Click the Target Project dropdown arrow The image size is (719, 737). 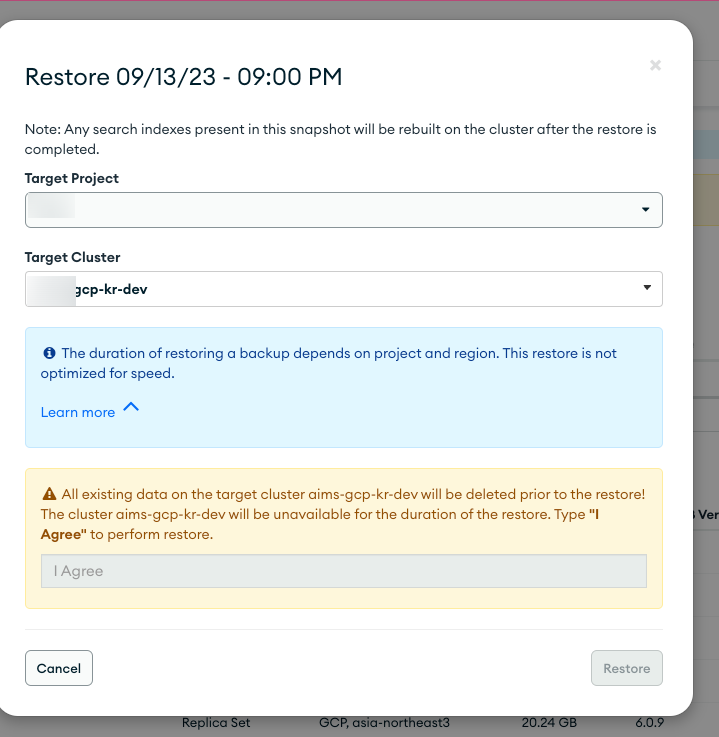tap(646, 210)
